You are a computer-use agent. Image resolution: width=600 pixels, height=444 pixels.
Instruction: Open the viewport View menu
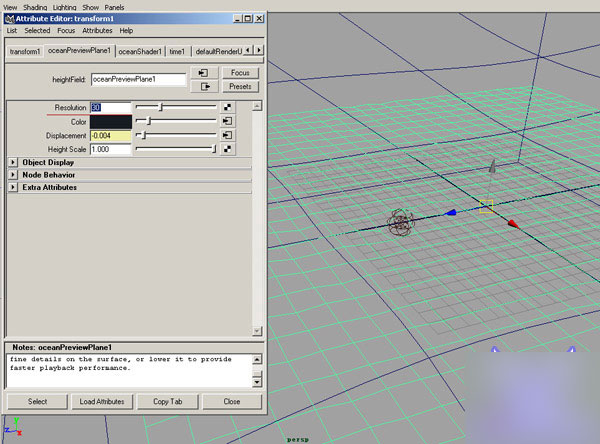(x=10, y=7)
